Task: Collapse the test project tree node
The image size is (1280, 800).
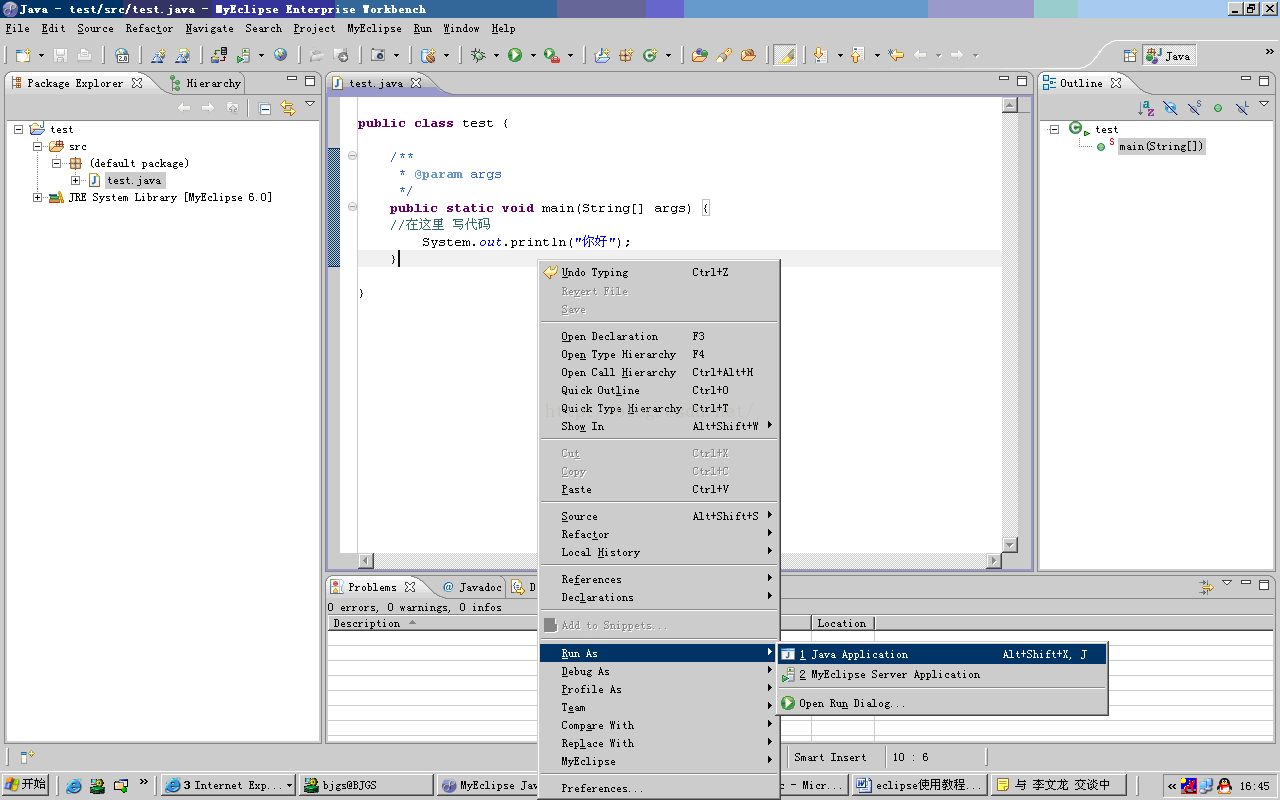Action: pos(19,129)
